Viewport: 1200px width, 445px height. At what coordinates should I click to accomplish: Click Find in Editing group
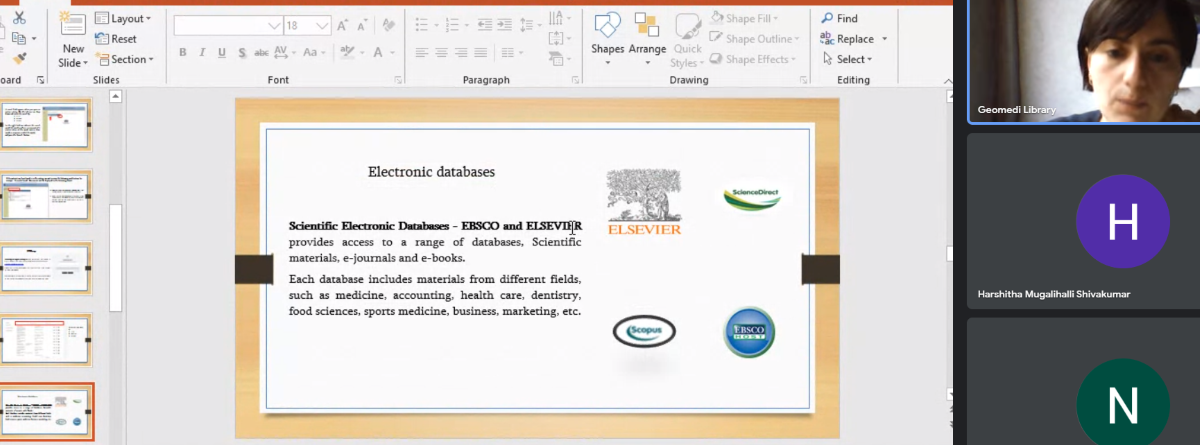click(x=840, y=18)
